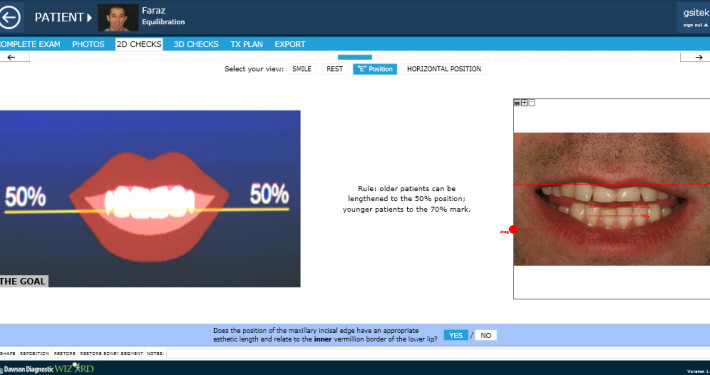This screenshot has width=710, height=375.
Task: Click the RESTORE BONEY SEGMENT option
Action: (111, 353)
